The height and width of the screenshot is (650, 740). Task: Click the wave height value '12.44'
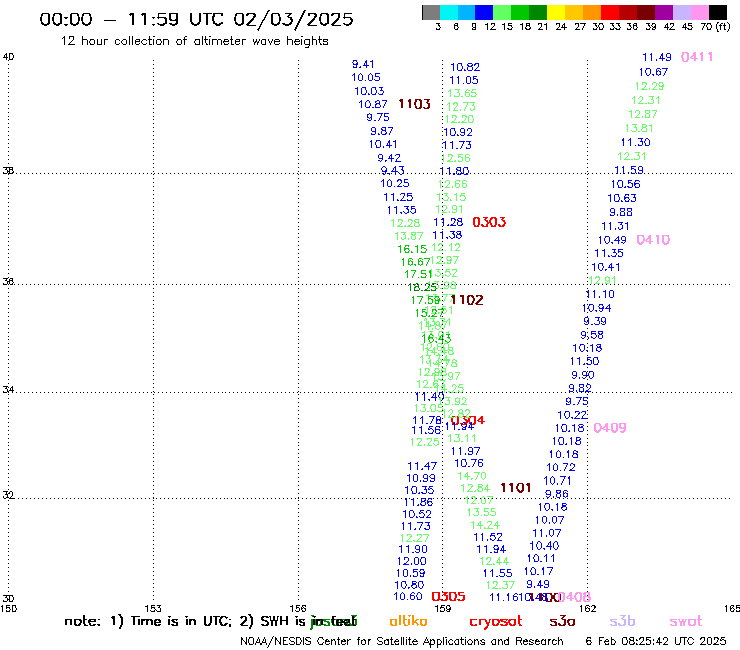click(494, 561)
